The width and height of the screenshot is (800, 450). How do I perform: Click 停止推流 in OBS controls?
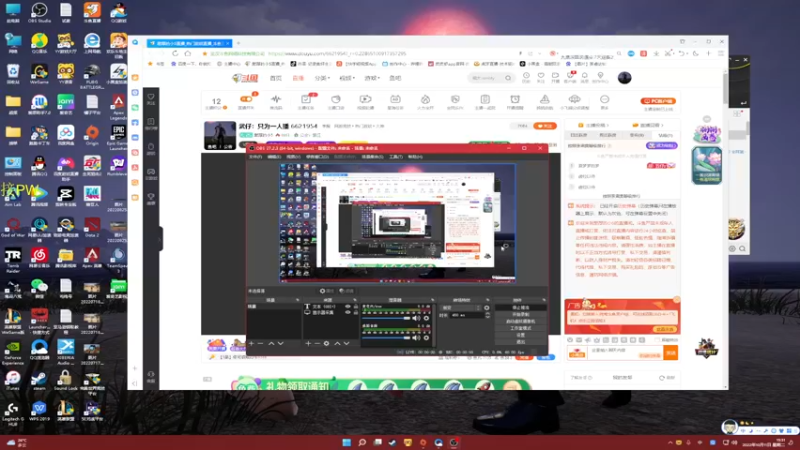(x=520, y=308)
